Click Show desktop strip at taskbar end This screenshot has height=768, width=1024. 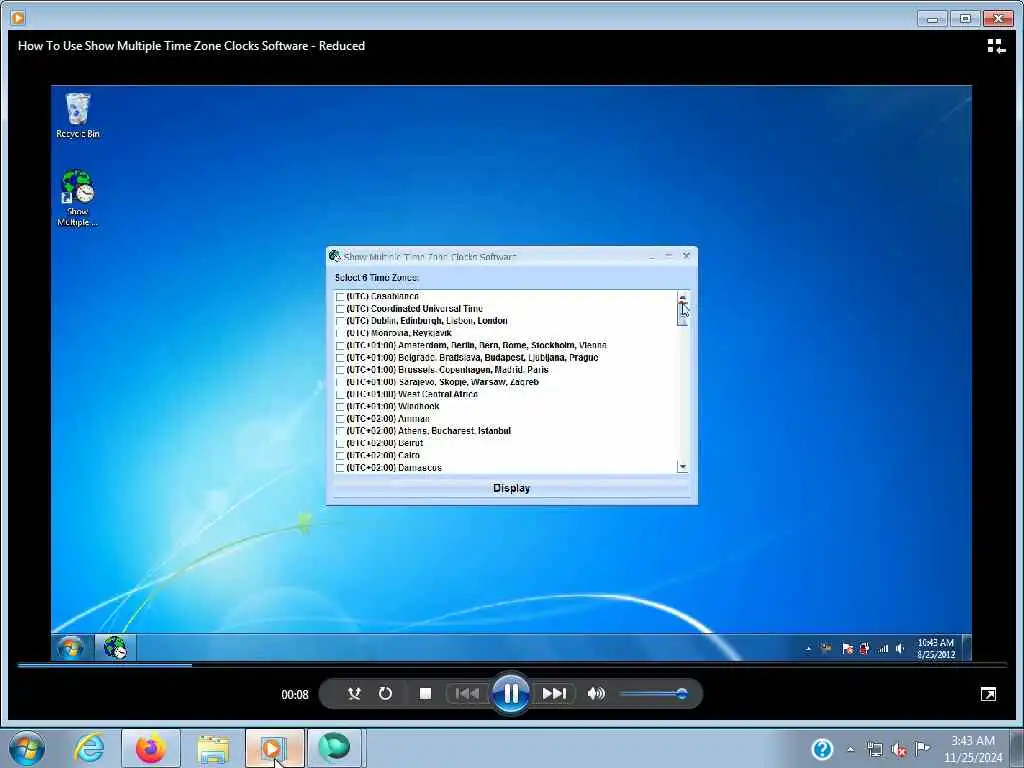click(x=1018, y=748)
